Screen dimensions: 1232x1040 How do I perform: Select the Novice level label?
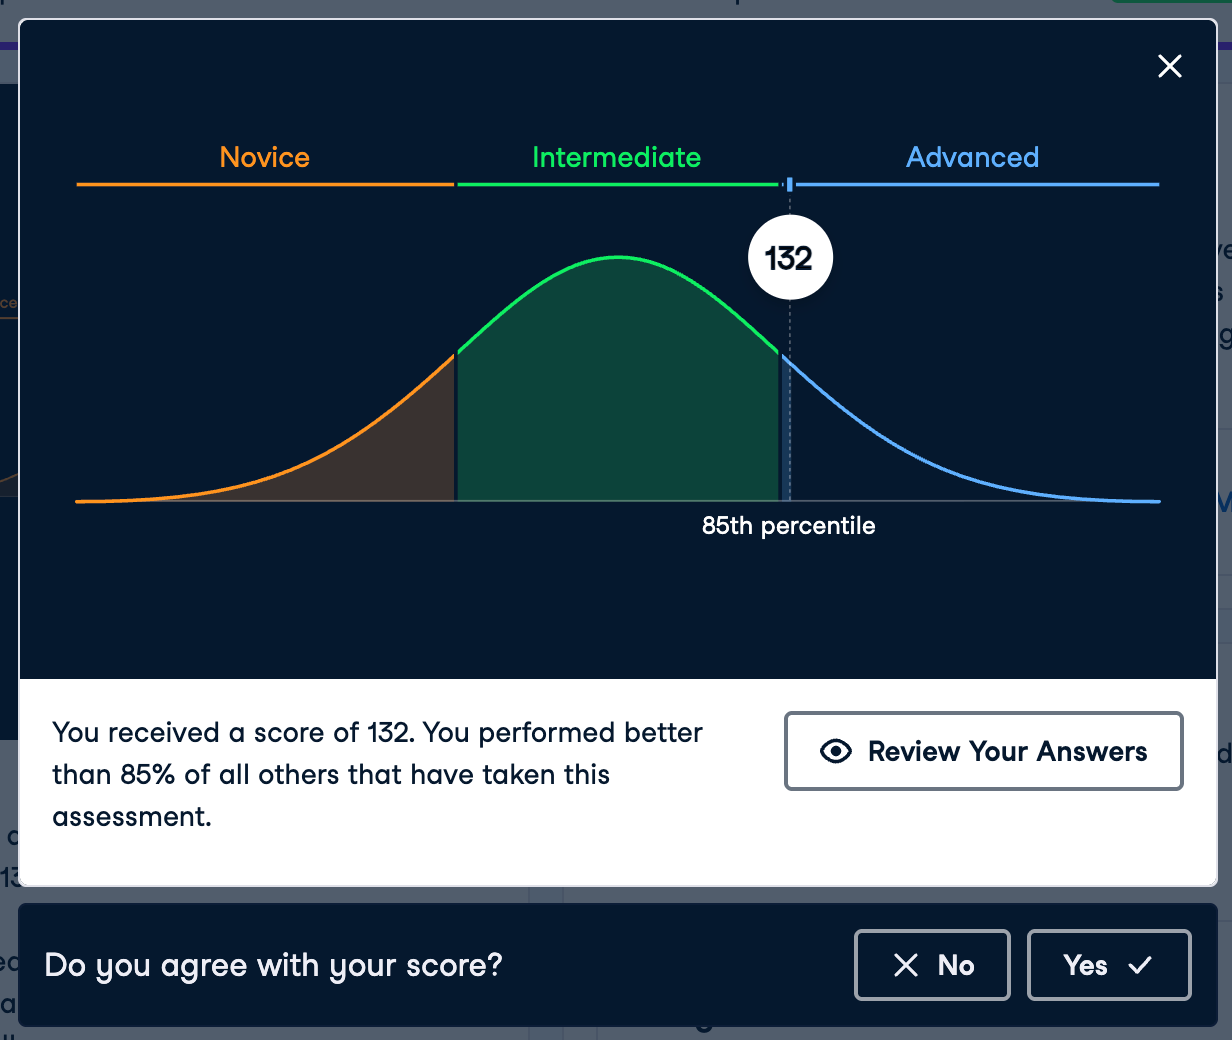click(265, 157)
